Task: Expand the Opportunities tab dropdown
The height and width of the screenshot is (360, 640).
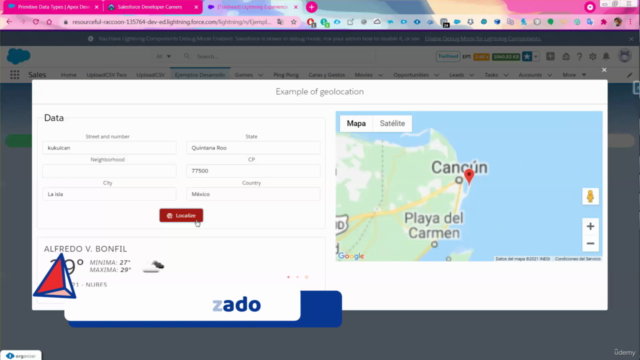Action: (x=437, y=75)
